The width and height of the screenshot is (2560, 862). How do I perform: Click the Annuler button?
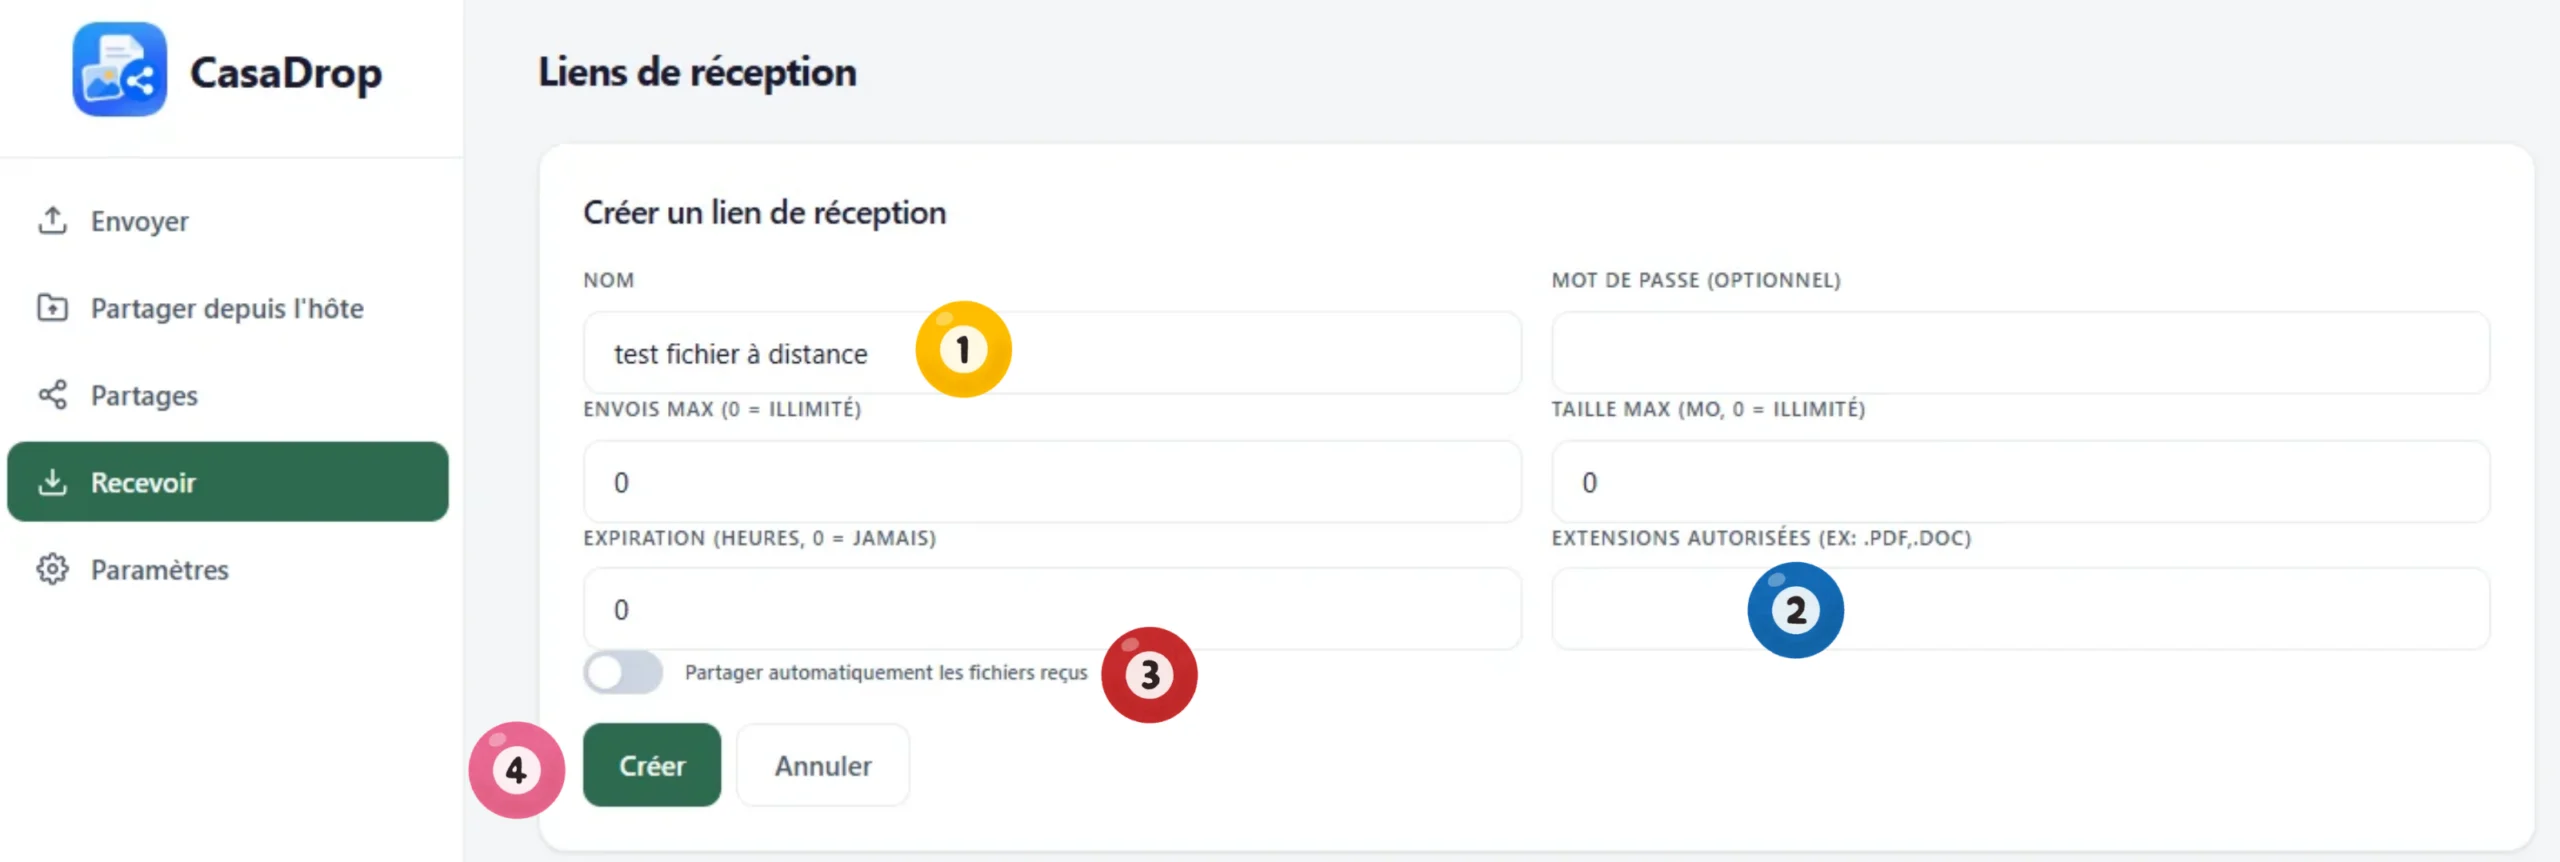(823, 765)
